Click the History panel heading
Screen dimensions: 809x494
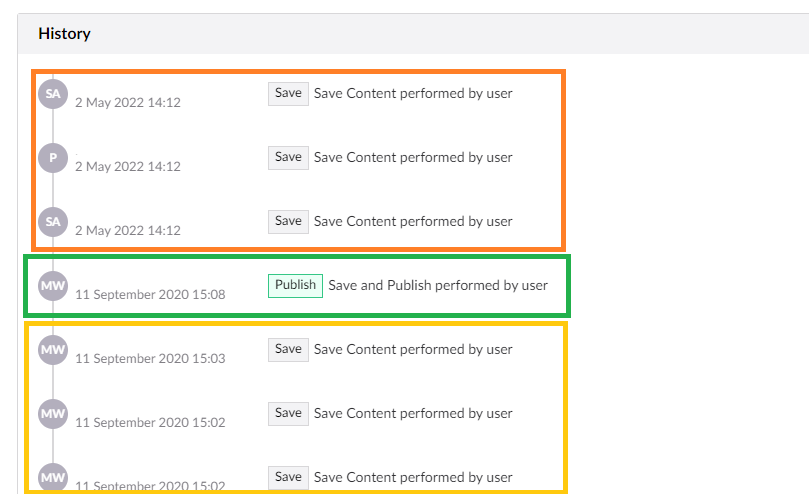(64, 34)
